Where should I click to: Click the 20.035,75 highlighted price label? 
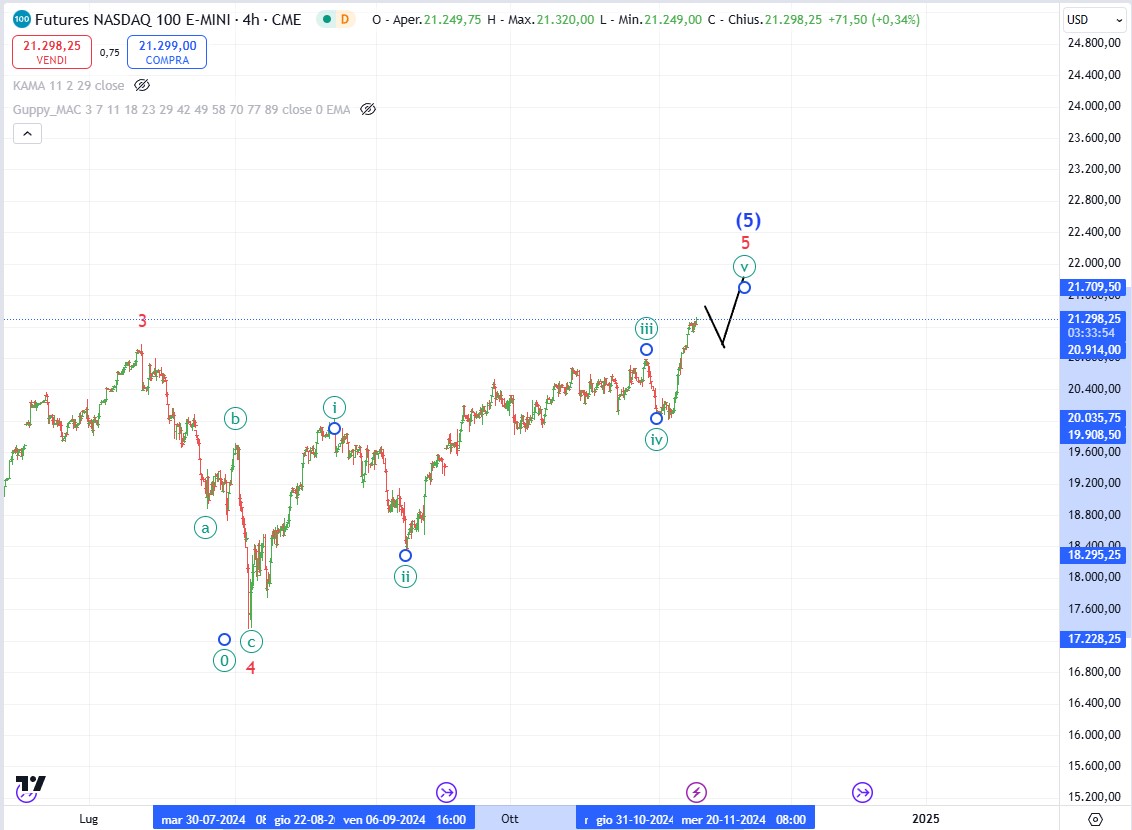1094,418
